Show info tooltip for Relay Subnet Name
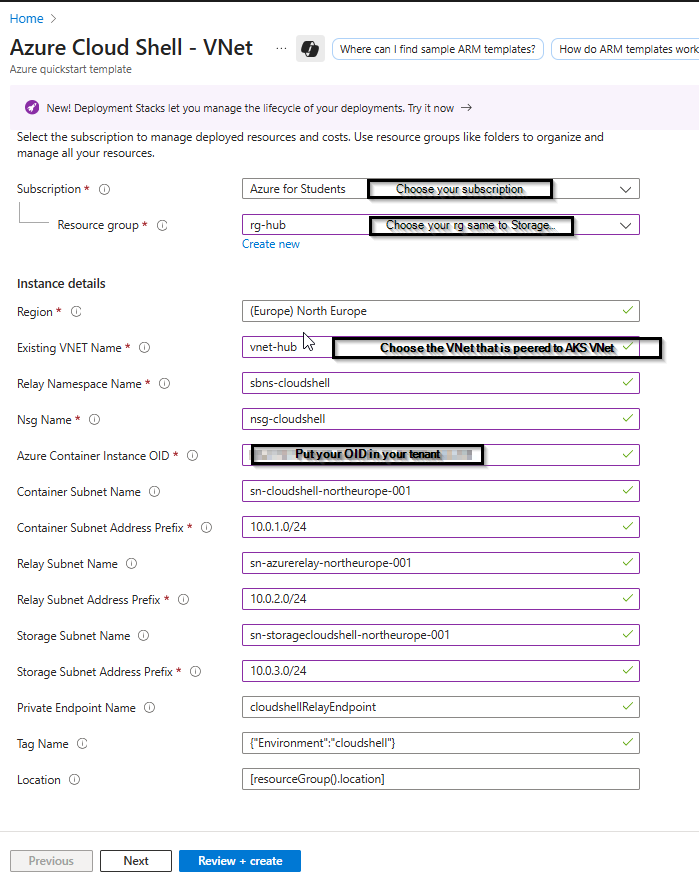The width and height of the screenshot is (699, 887). coord(131,563)
